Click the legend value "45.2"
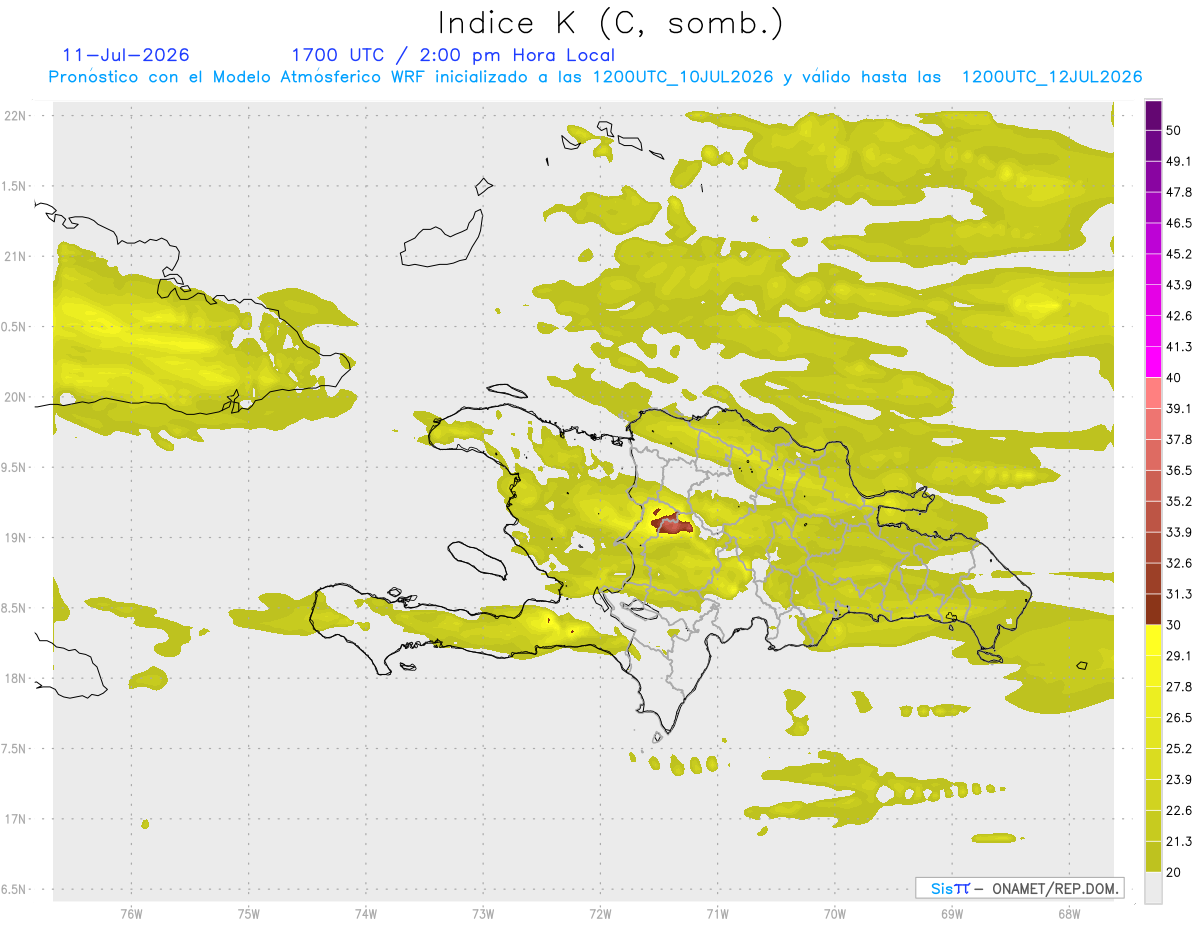The height and width of the screenshot is (927, 1200). [1179, 254]
